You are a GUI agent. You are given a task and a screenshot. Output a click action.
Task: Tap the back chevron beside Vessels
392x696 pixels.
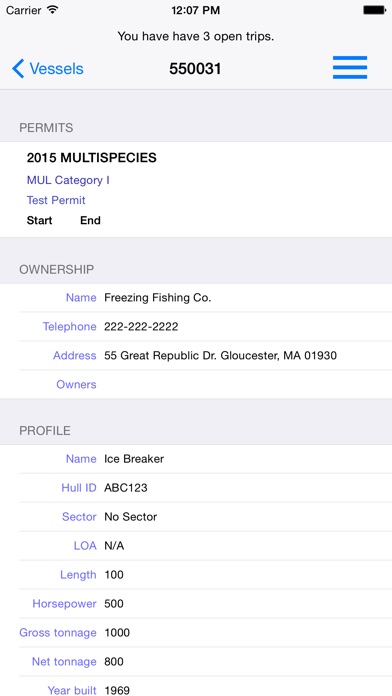(18, 69)
